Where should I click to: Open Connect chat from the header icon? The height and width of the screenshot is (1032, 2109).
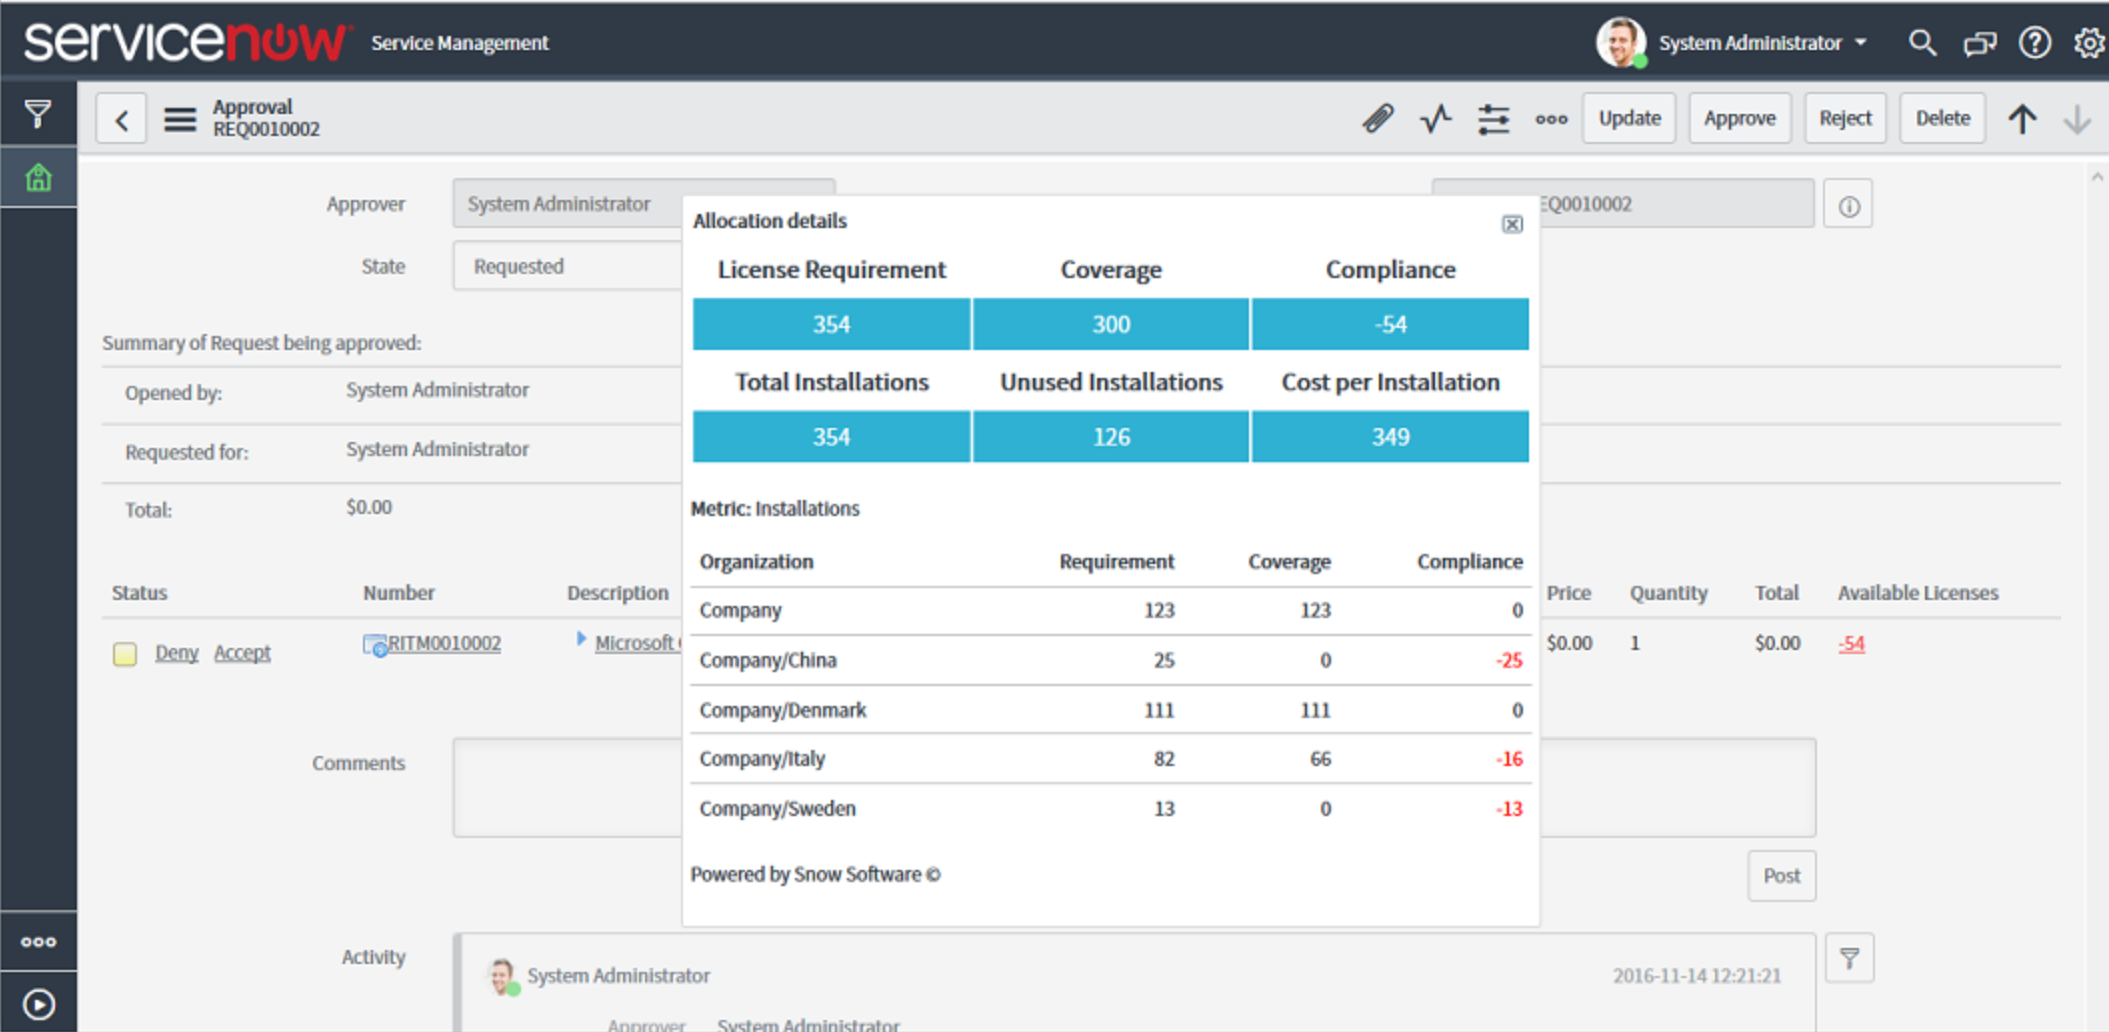(x=1979, y=43)
